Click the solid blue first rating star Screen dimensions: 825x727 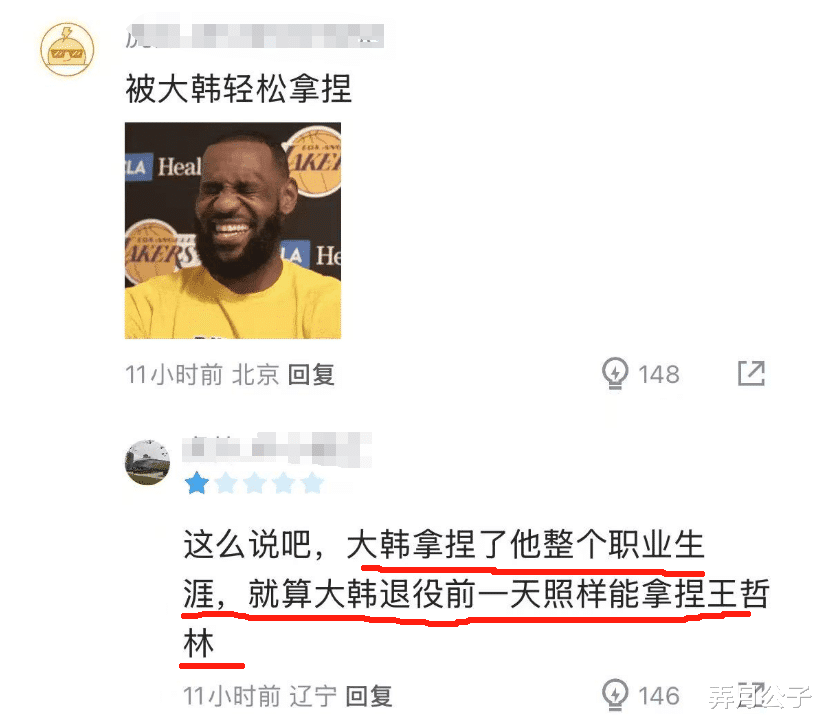click(197, 483)
